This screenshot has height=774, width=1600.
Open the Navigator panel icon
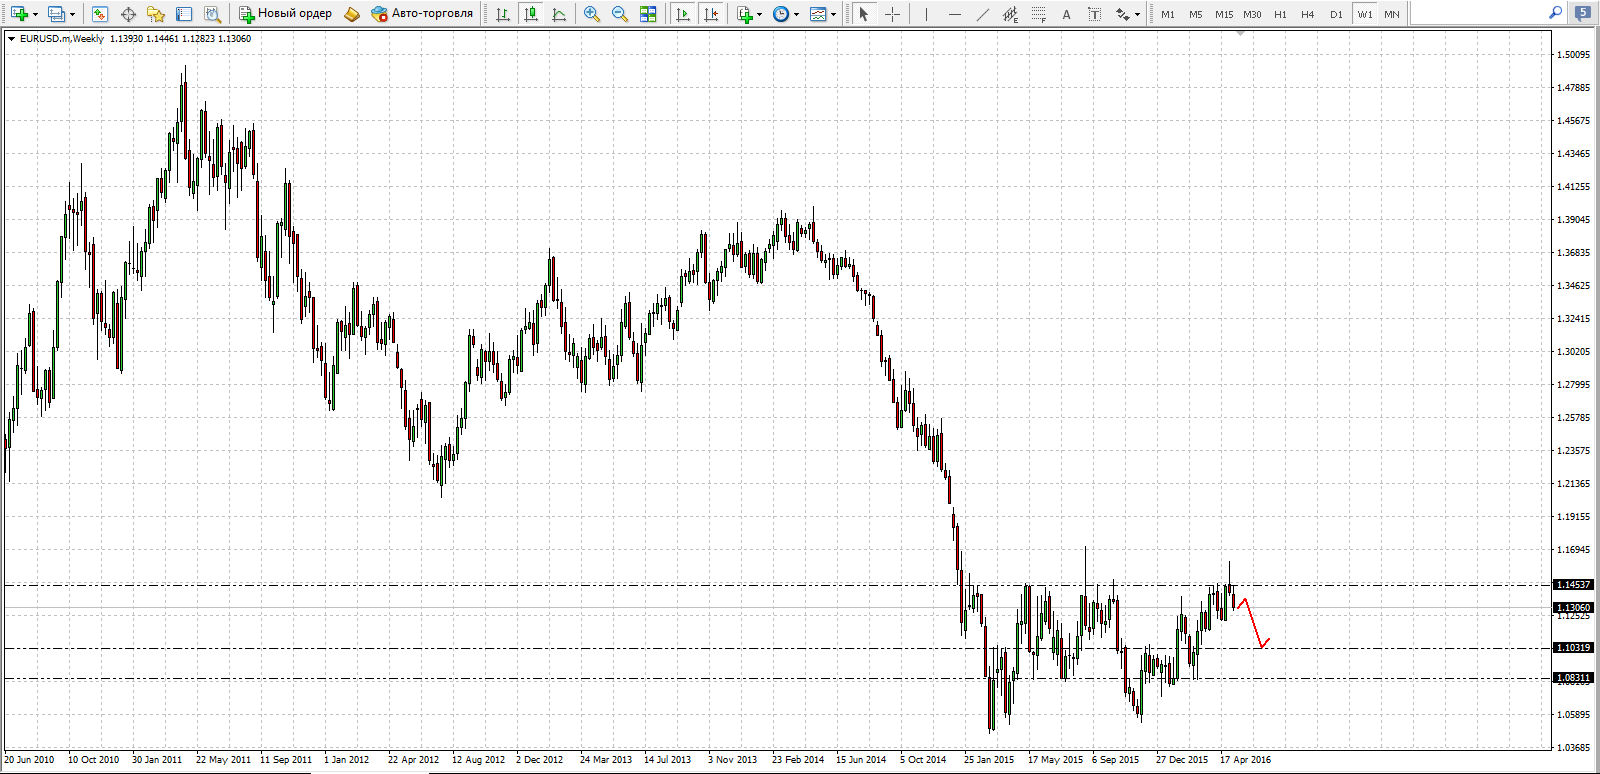click(x=156, y=14)
